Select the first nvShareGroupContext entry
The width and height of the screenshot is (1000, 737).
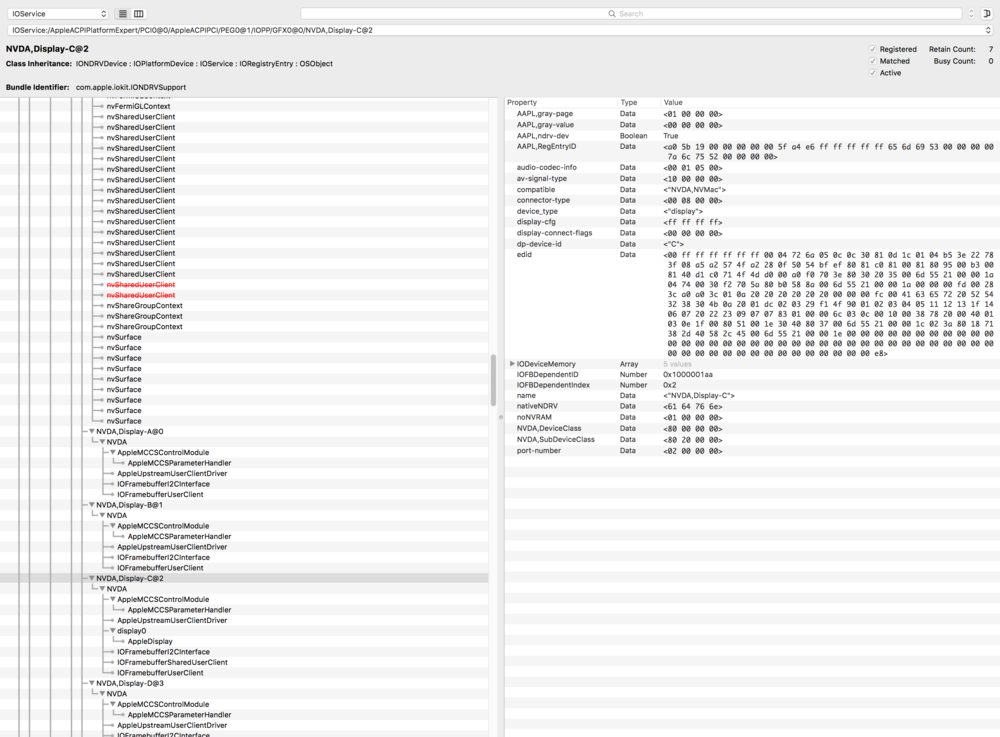click(145, 305)
